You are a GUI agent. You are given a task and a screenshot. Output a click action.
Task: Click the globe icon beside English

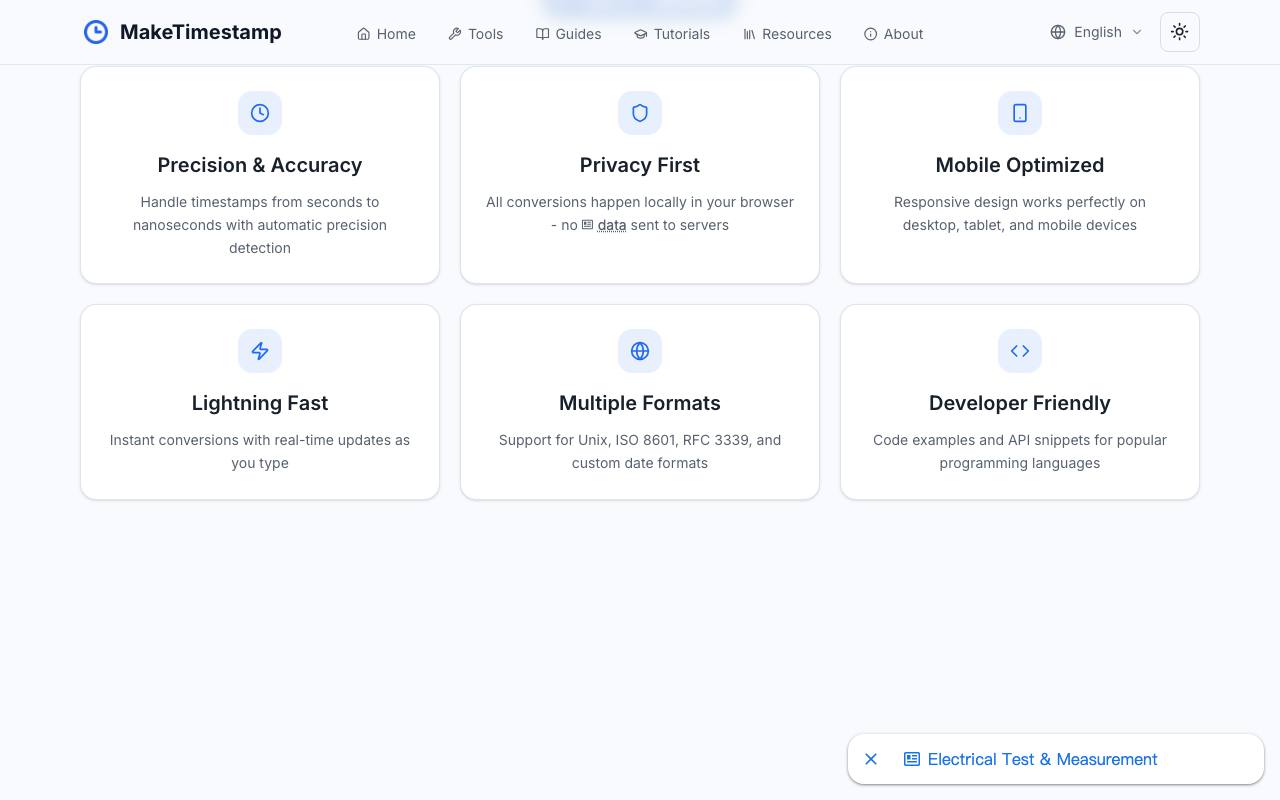(1058, 32)
